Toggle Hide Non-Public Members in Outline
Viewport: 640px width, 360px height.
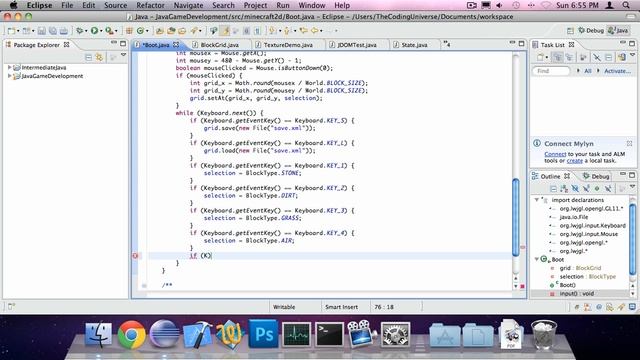tap(597, 189)
